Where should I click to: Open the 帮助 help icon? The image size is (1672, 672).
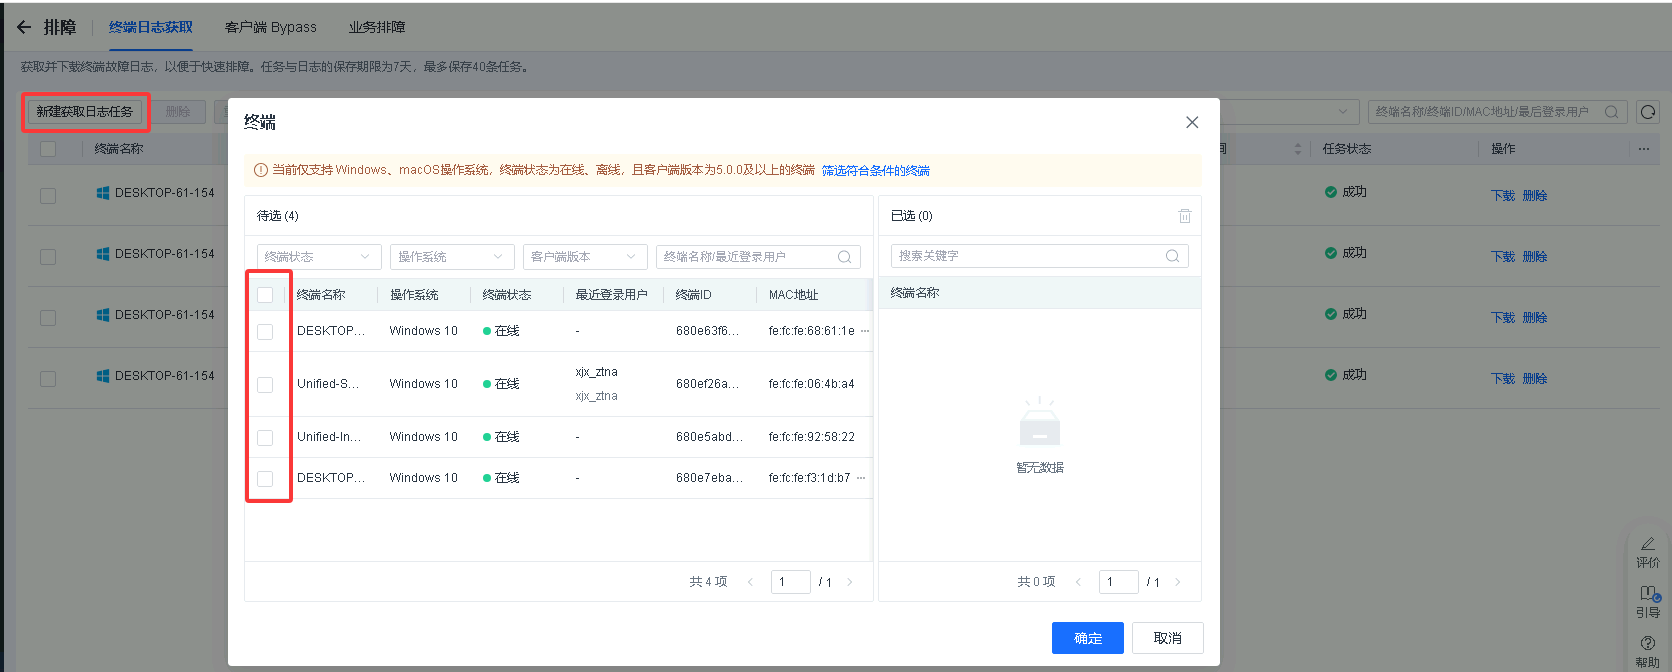click(1647, 650)
